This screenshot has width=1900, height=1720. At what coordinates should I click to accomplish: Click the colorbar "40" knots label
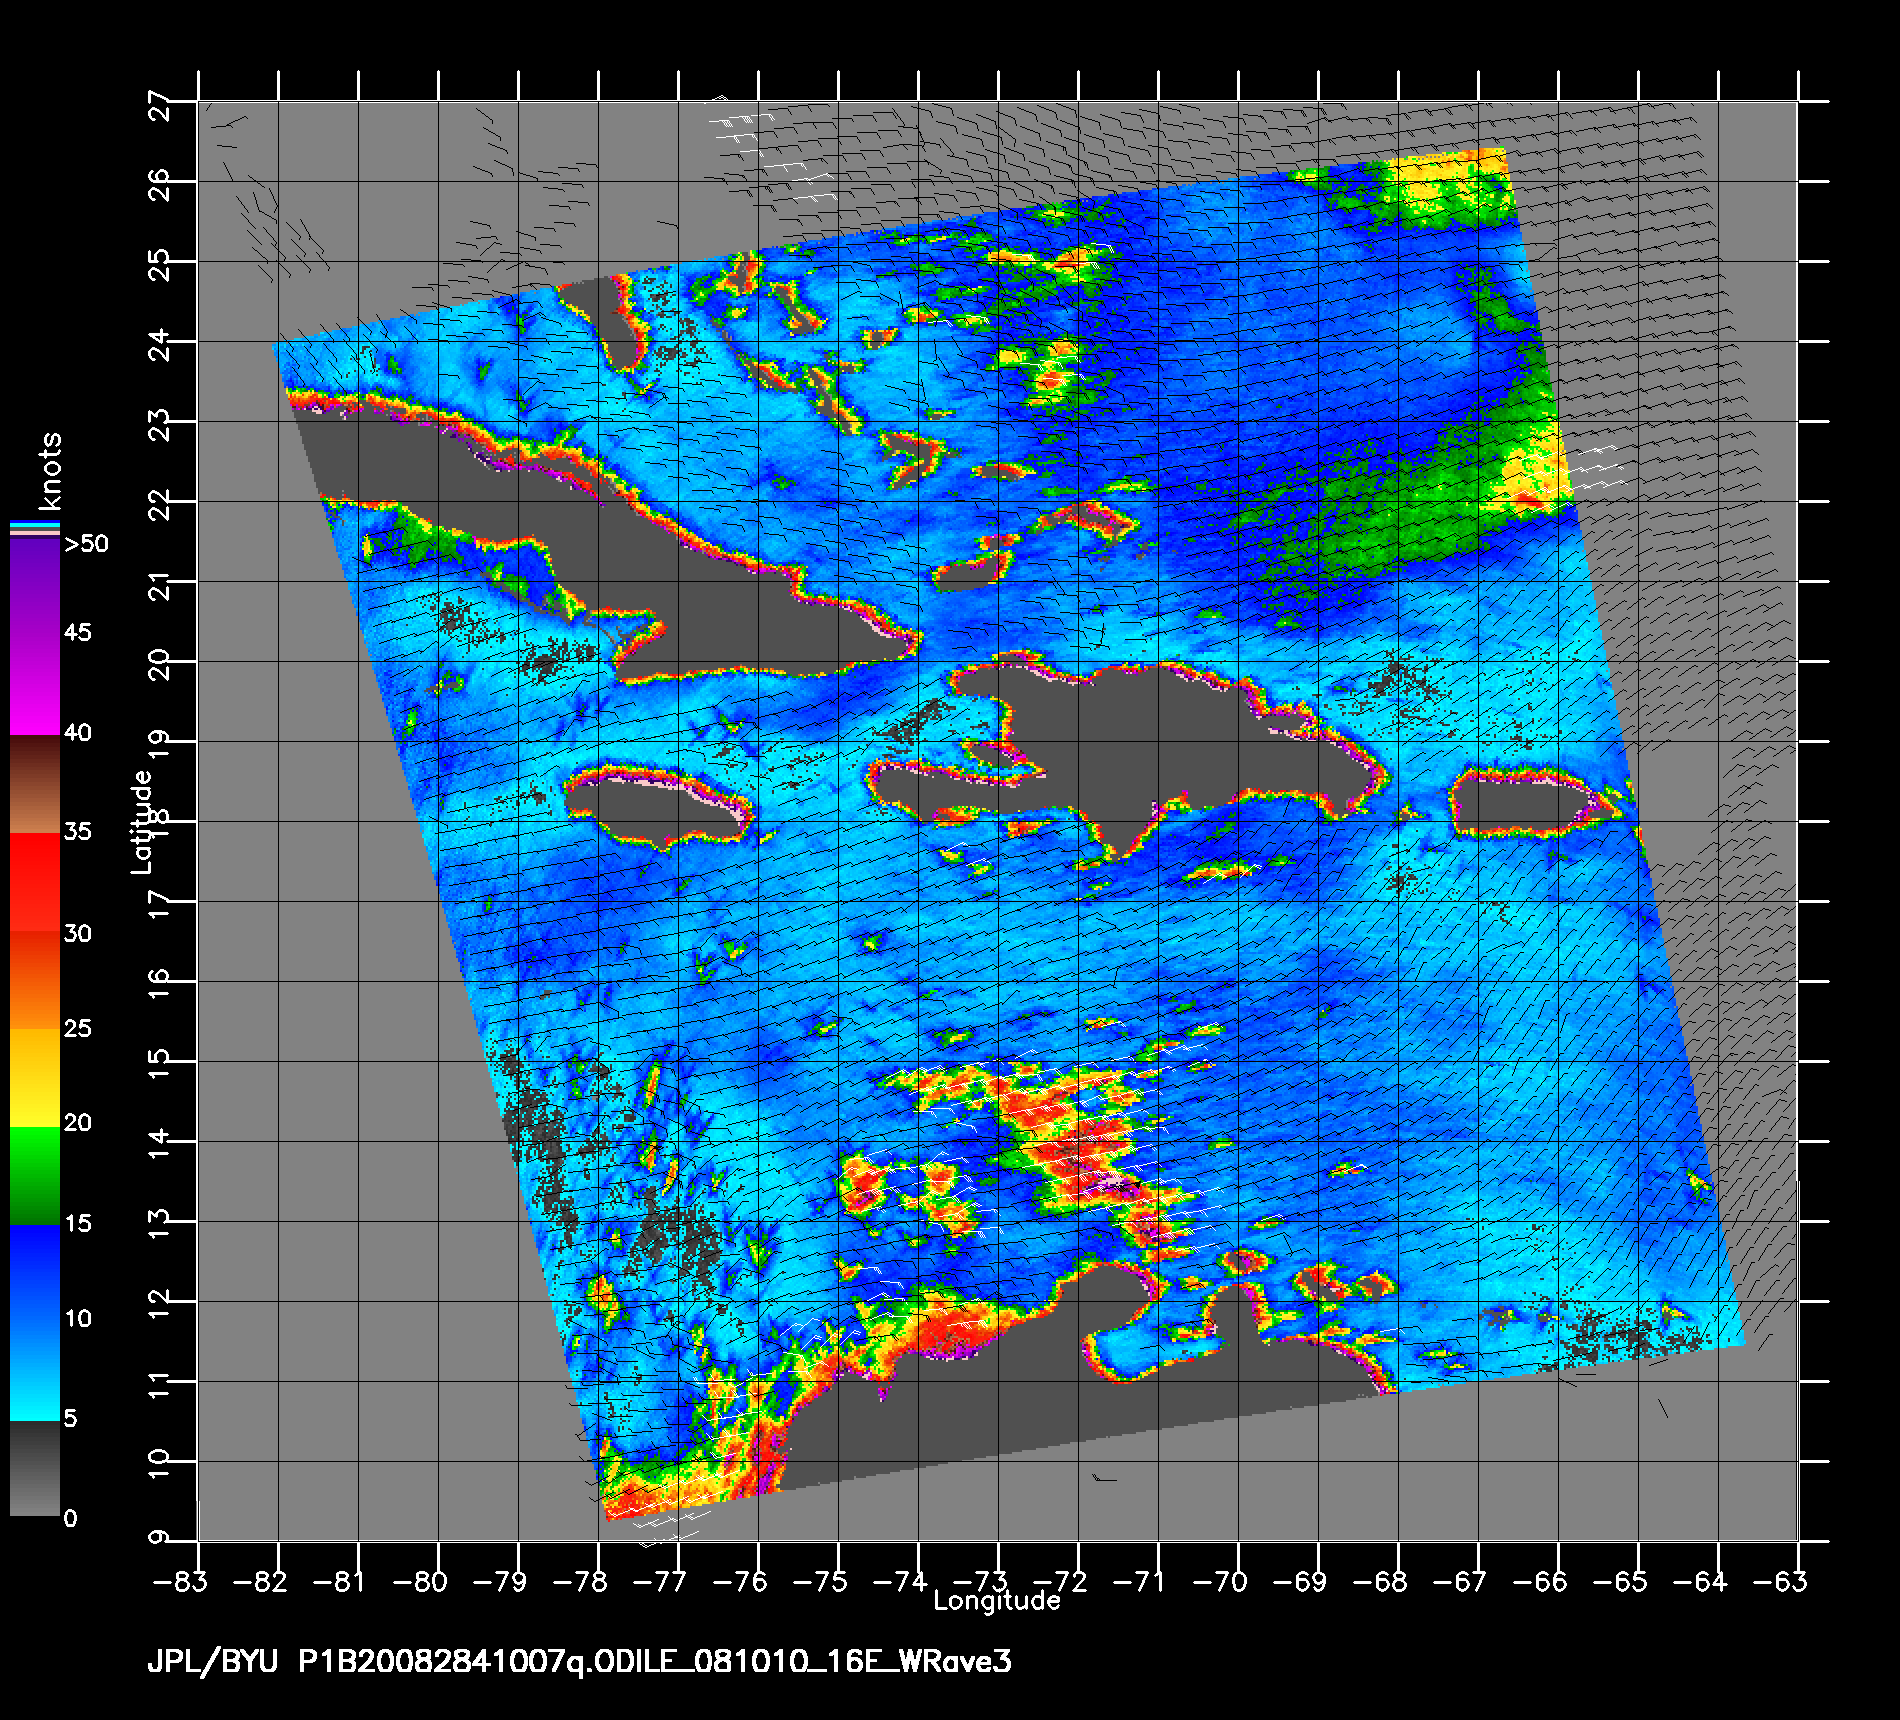(77, 733)
